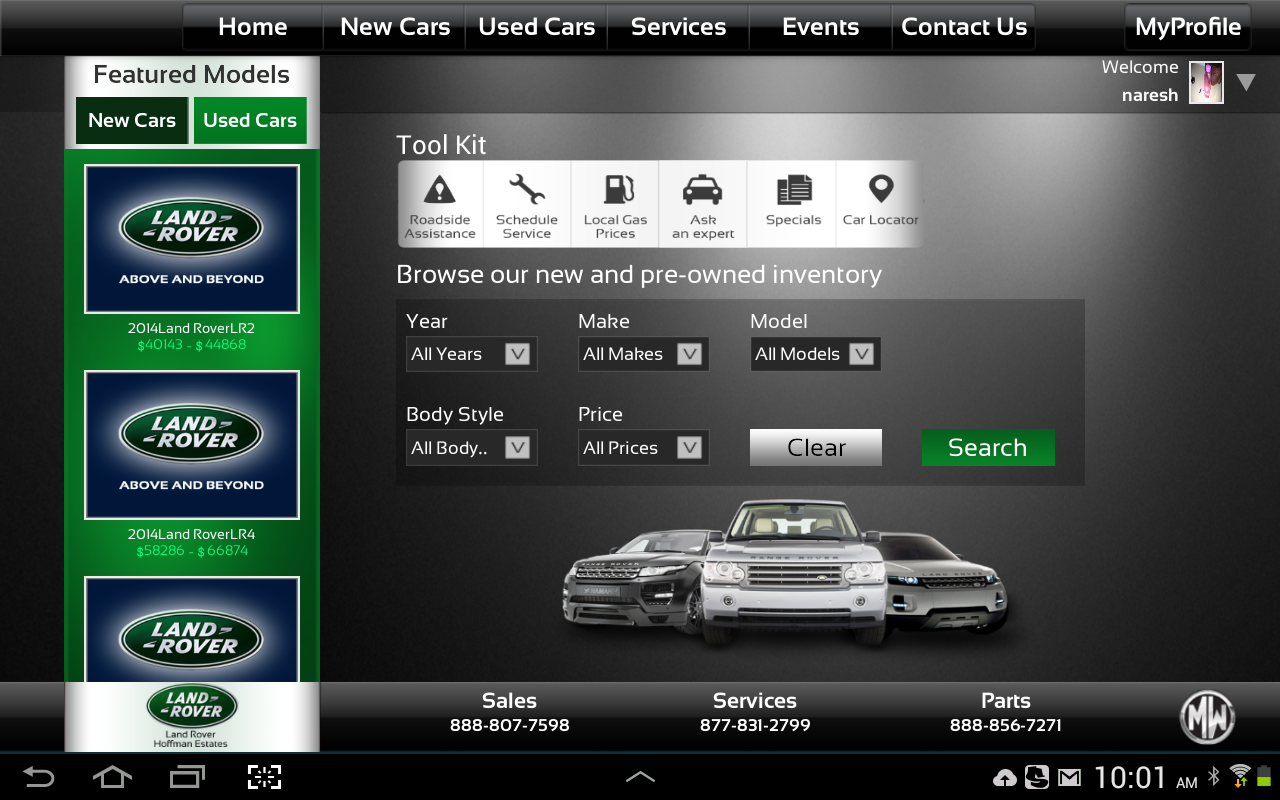Open Schedule Service wrench tool
Image resolution: width=1280 pixels, height=800 pixels.
(527, 205)
